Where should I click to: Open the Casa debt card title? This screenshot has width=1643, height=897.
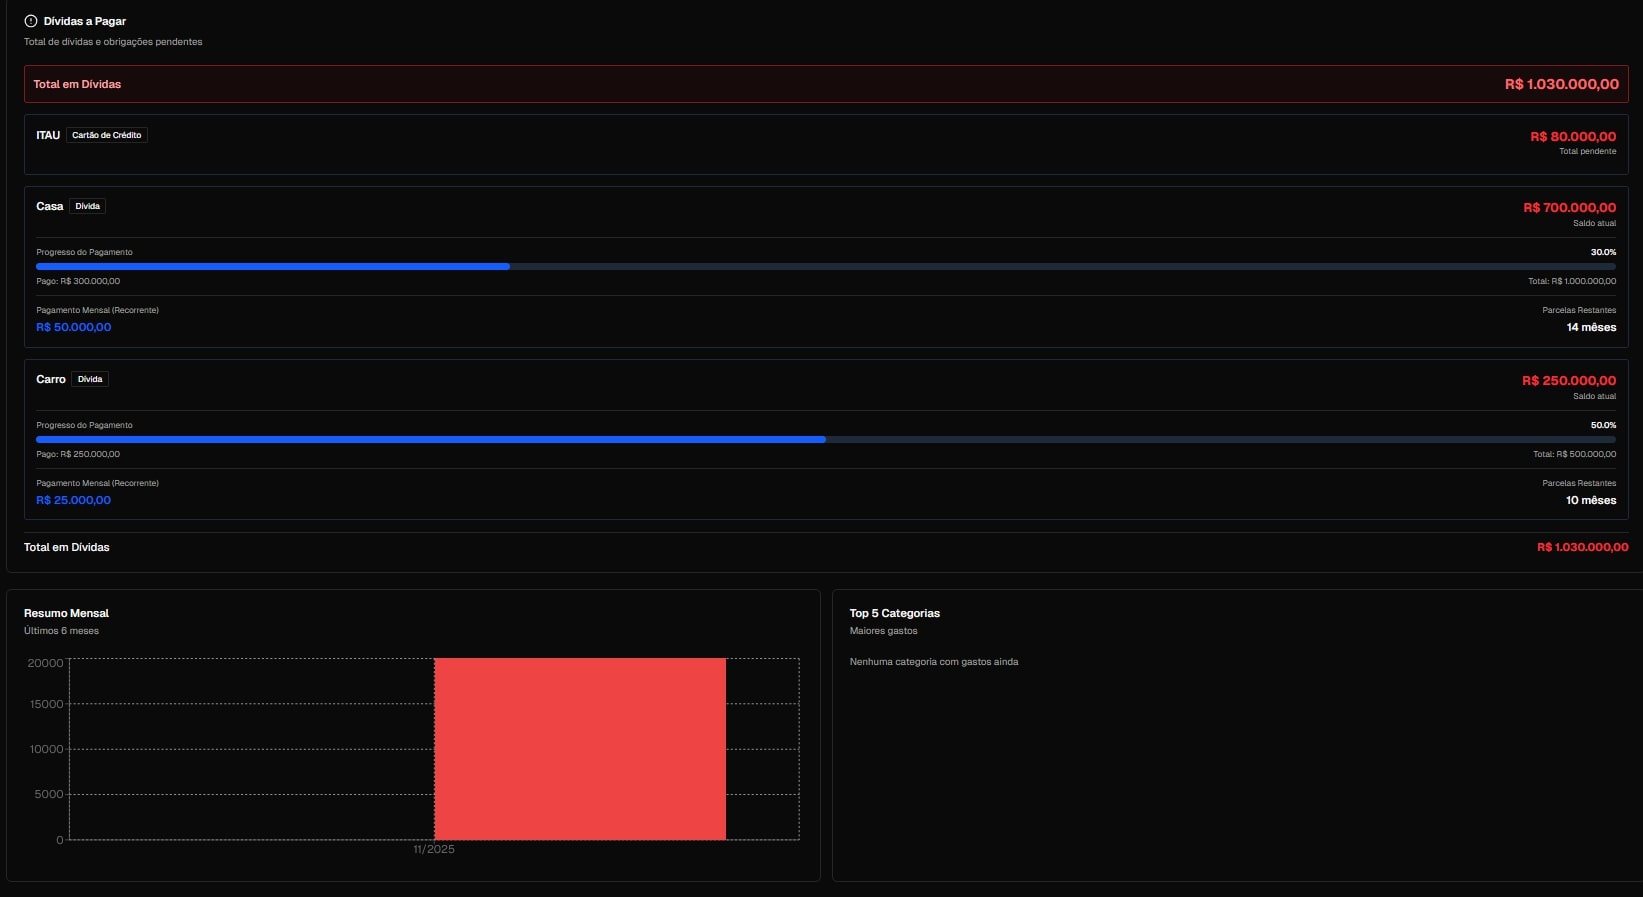pyautogui.click(x=50, y=206)
